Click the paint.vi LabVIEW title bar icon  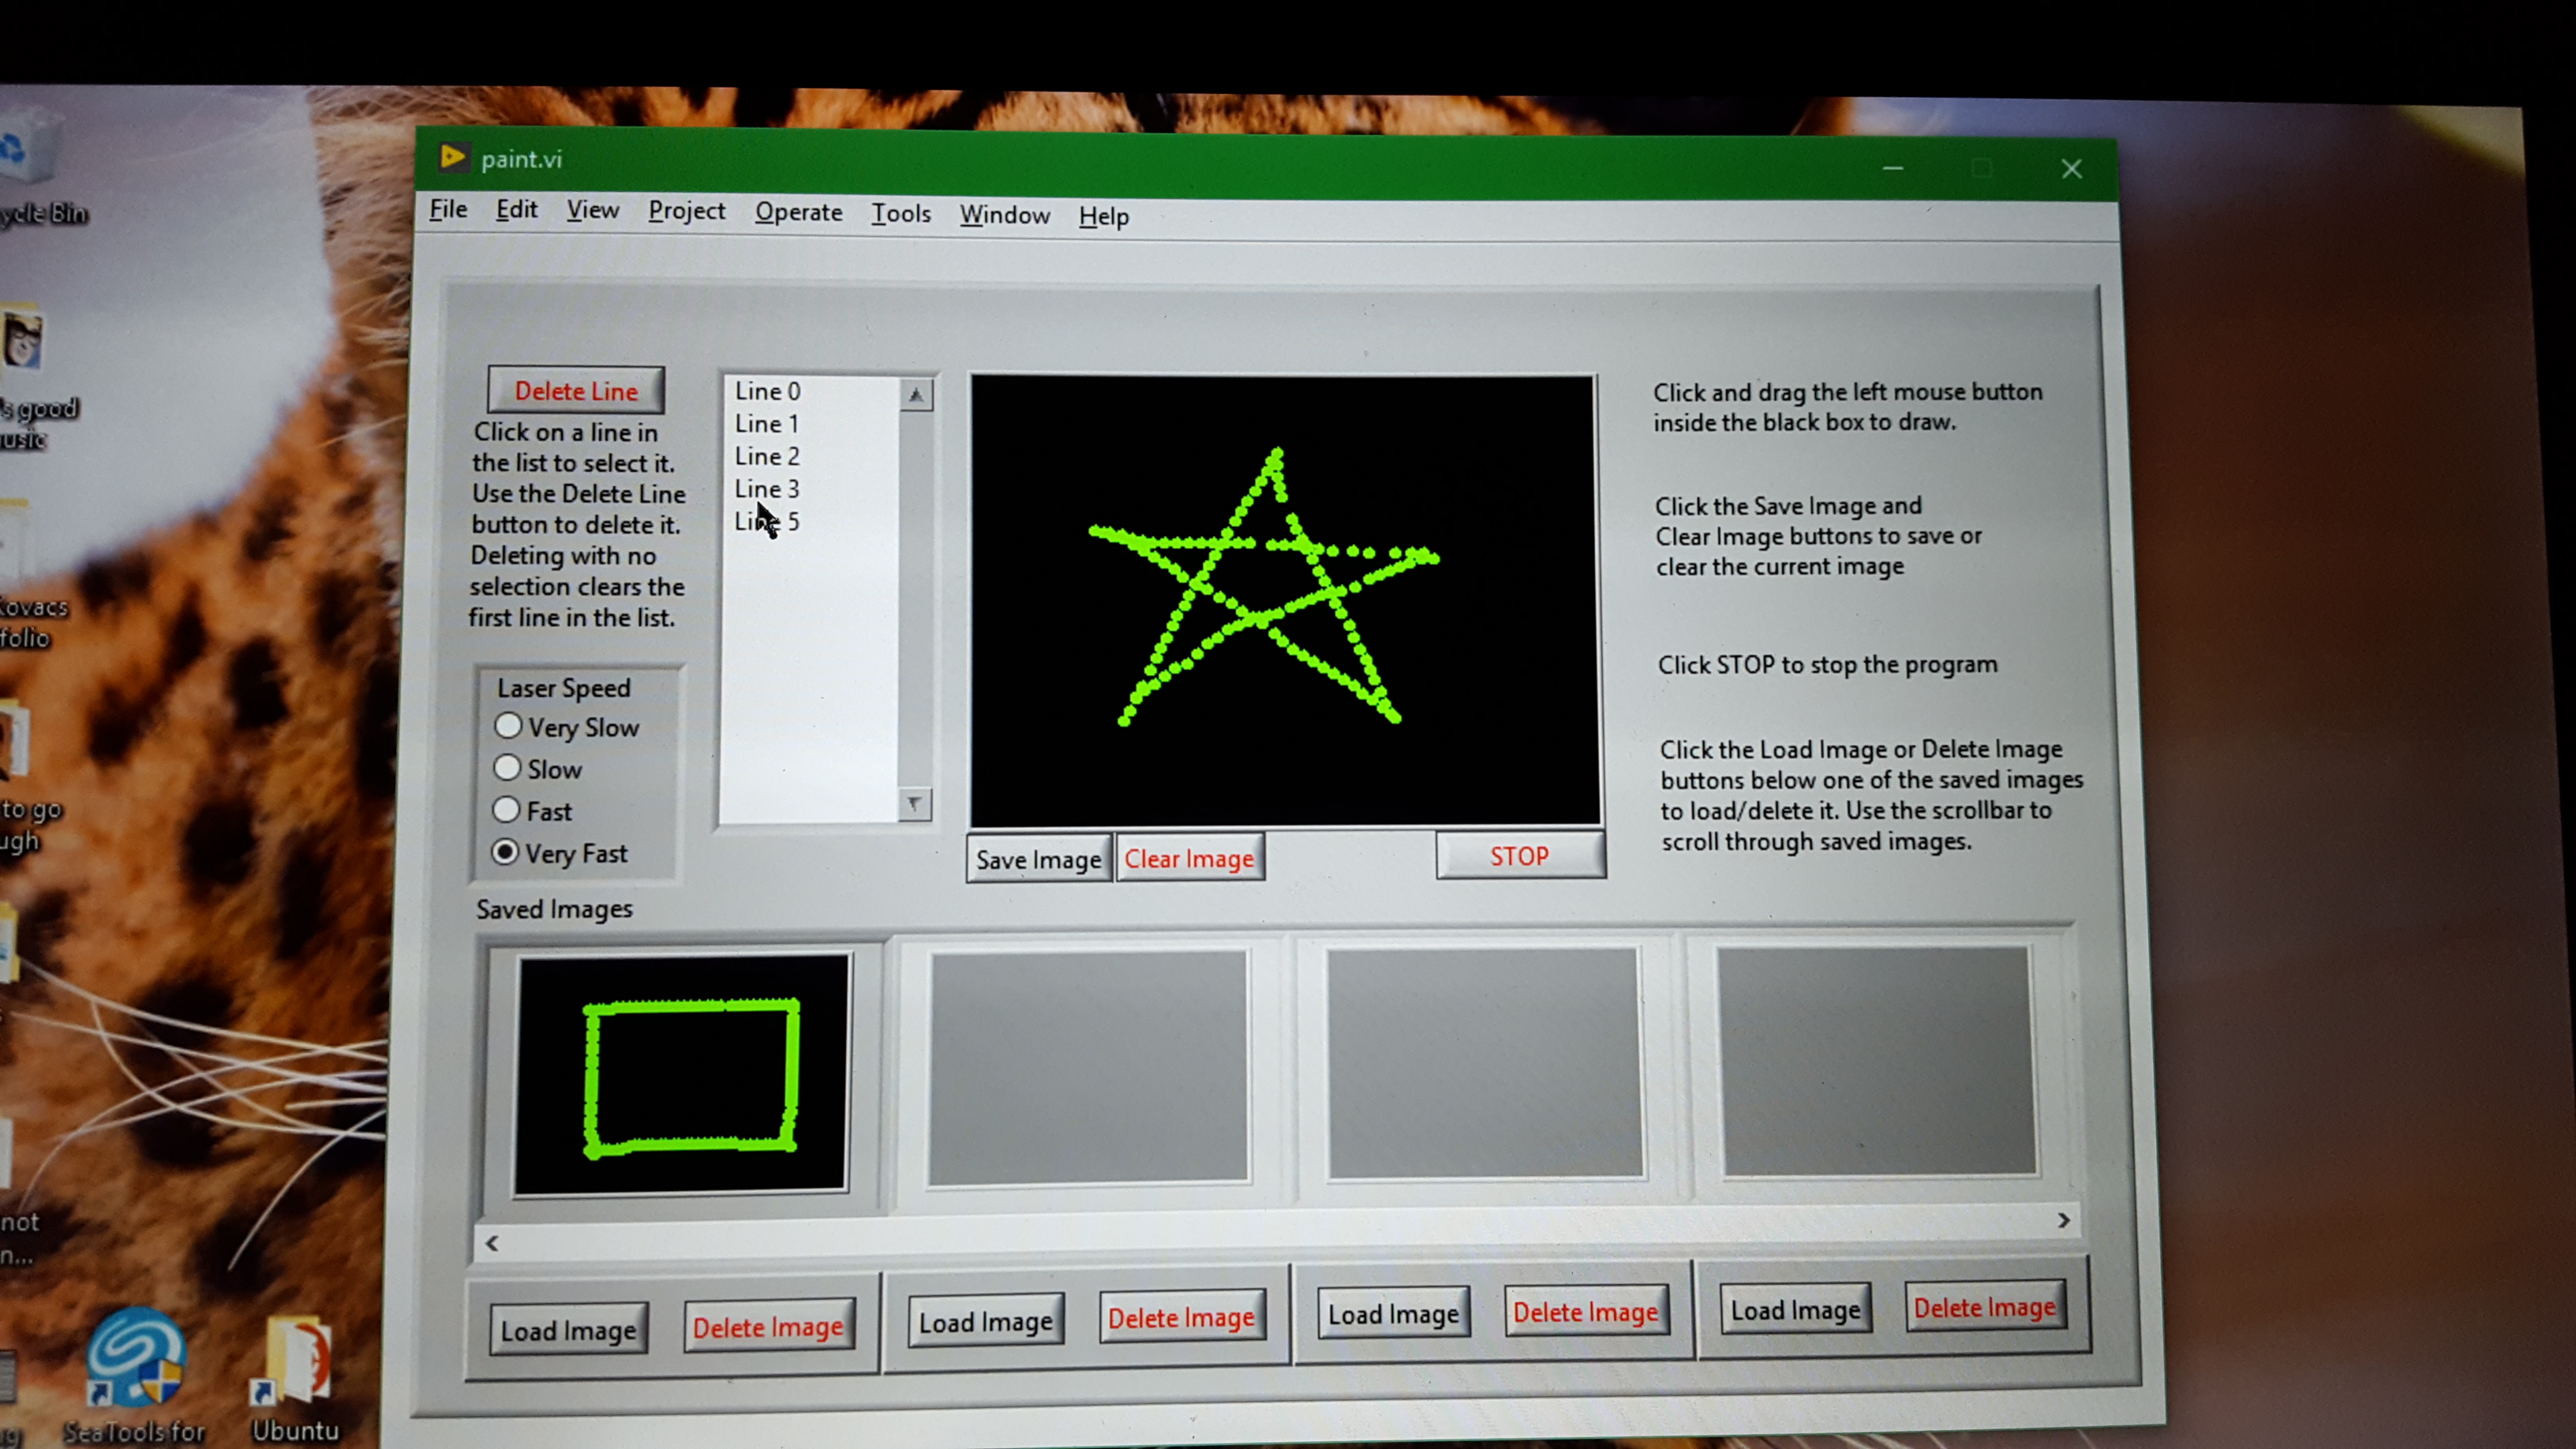pyautogui.click(x=453, y=157)
